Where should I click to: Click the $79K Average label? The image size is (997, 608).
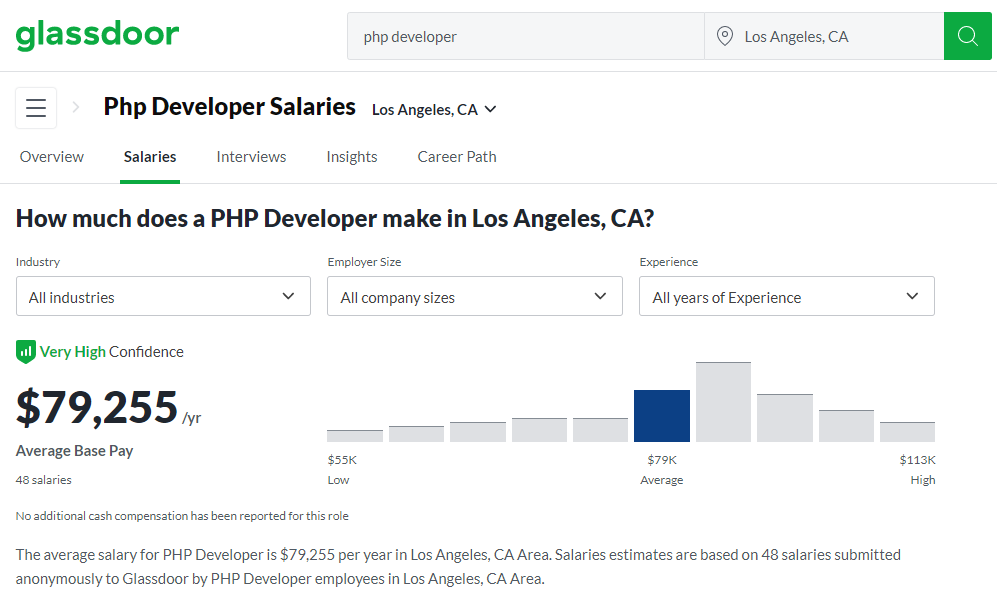(x=662, y=469)
